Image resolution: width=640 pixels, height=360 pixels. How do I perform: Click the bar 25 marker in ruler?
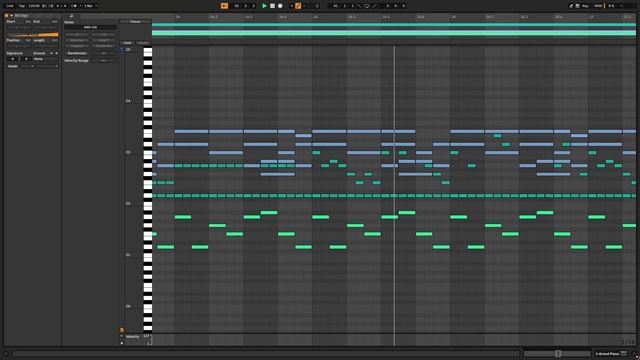pyautogui.click(x=316, y=17)
